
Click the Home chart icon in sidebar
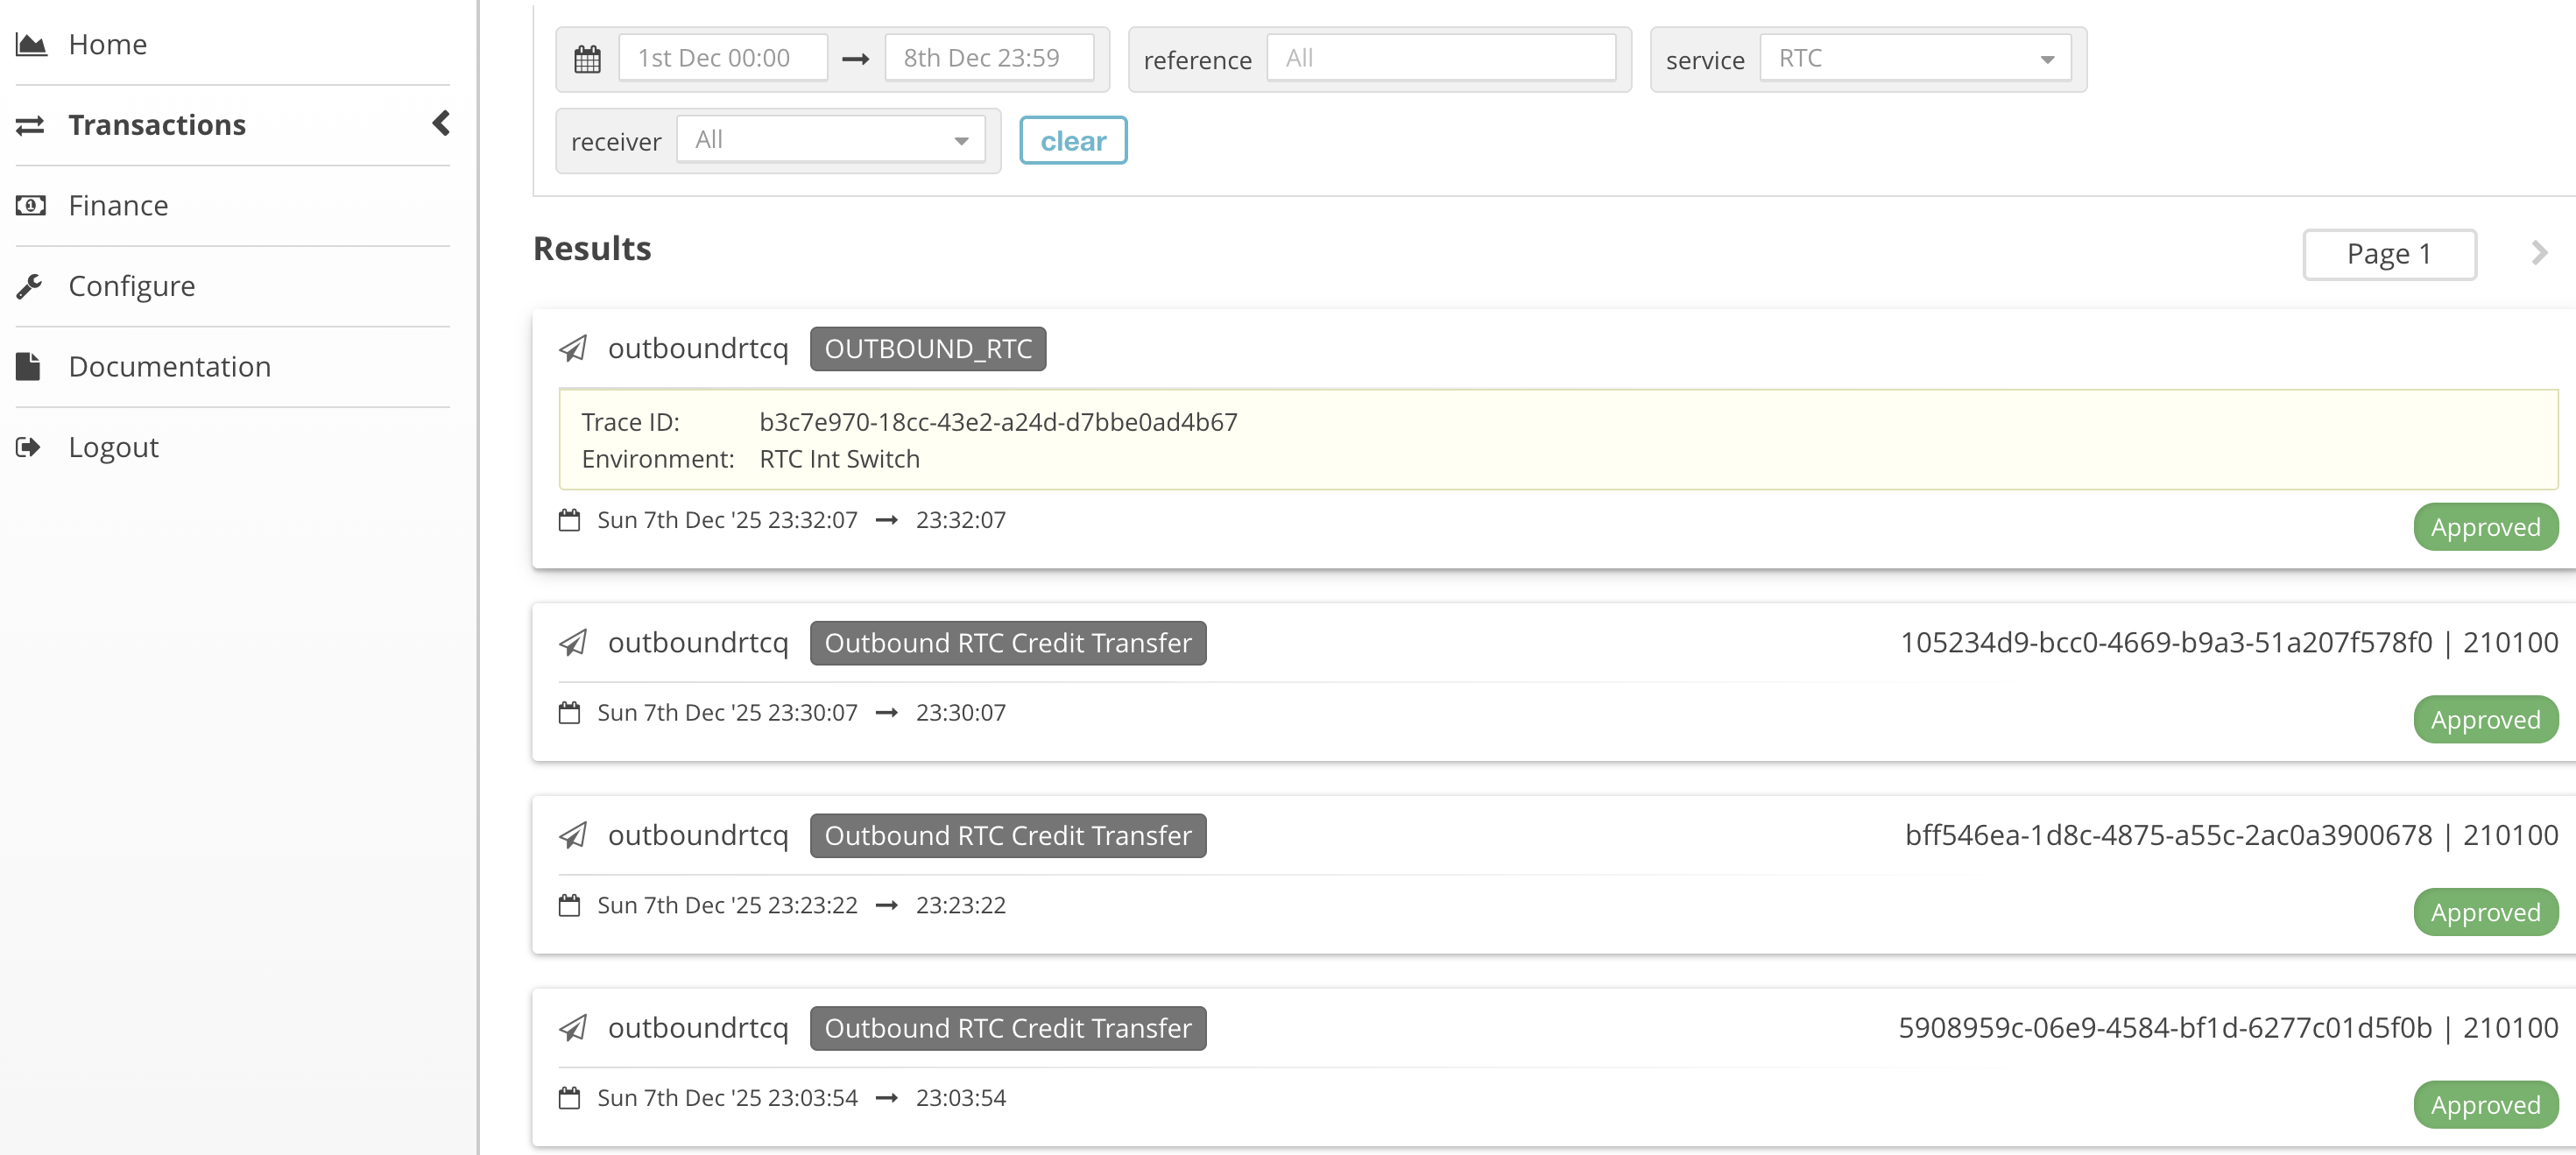[x=31, y=44]
